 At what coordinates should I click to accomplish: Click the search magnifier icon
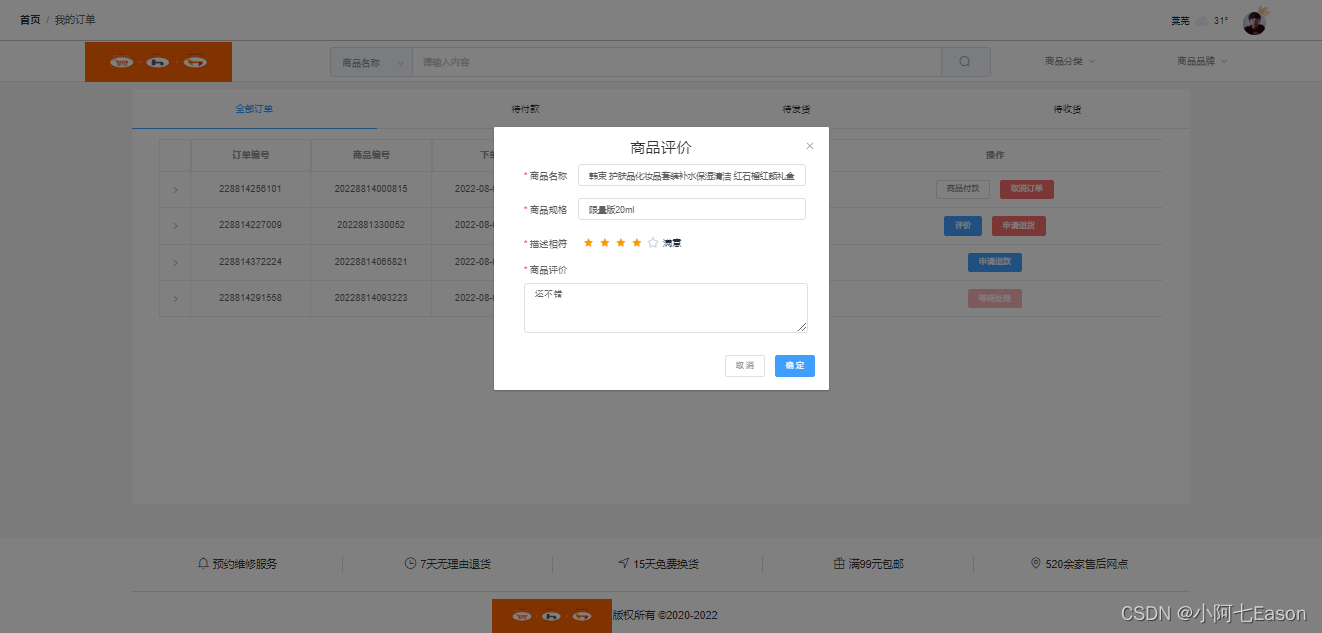coord(964,61)
